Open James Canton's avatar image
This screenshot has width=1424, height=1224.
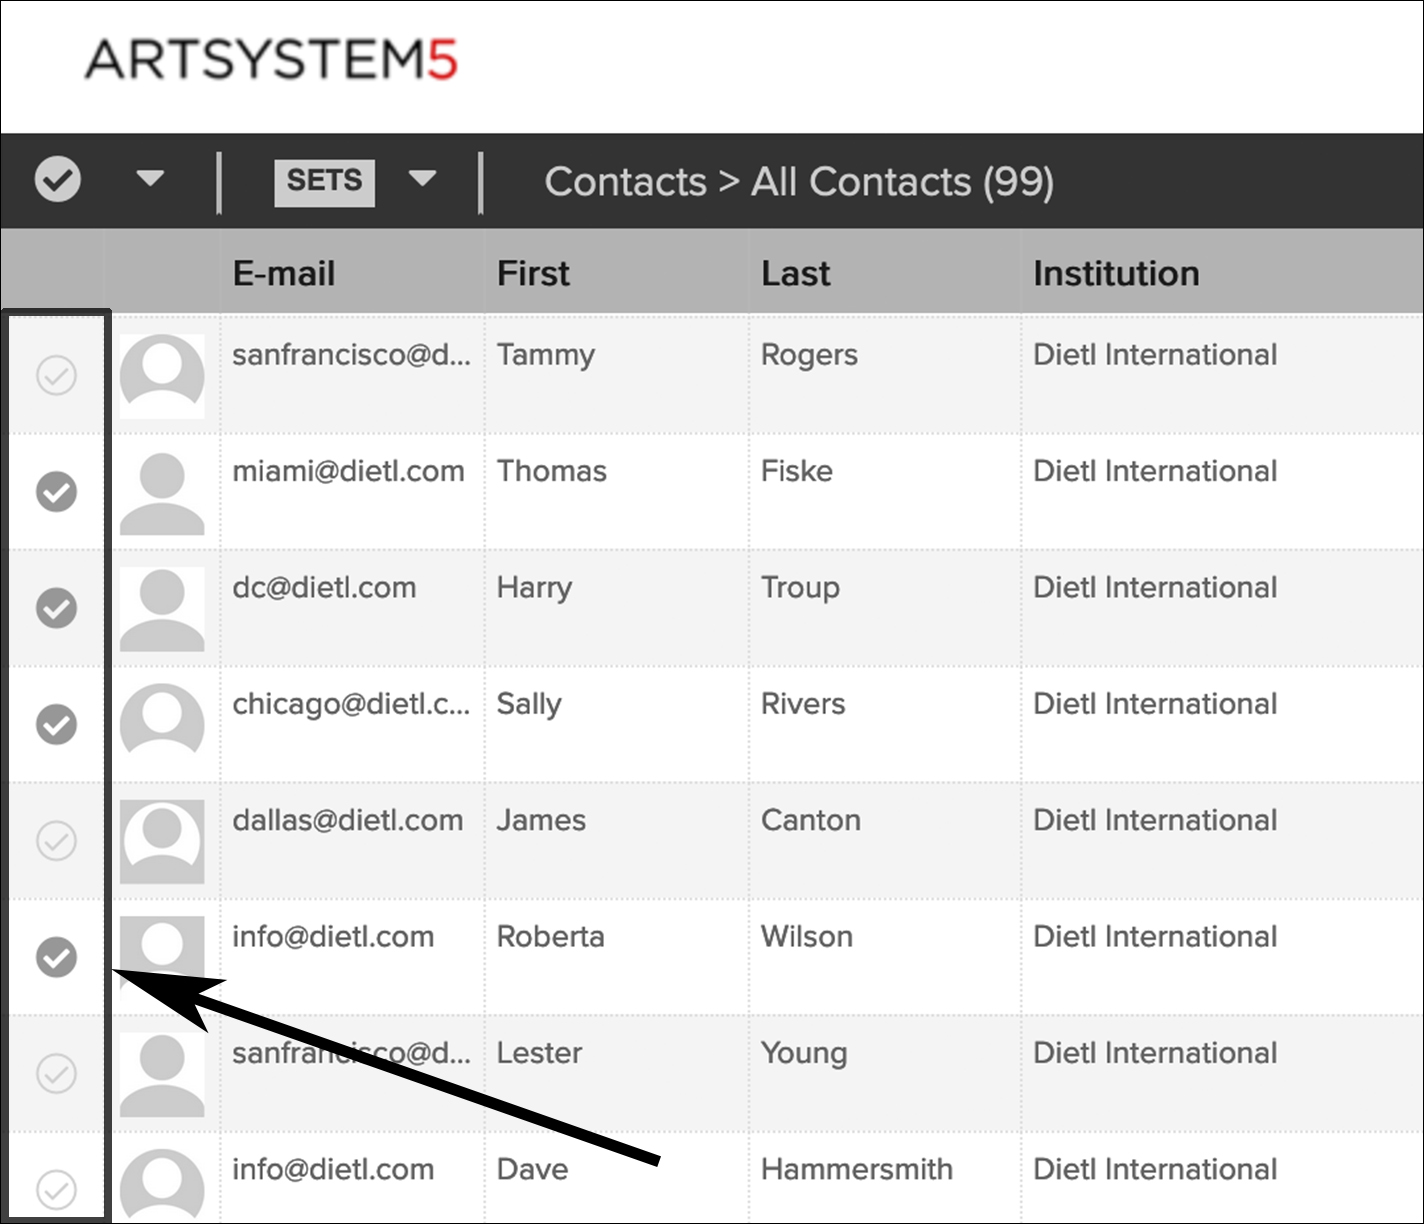[x=162, y=841]
